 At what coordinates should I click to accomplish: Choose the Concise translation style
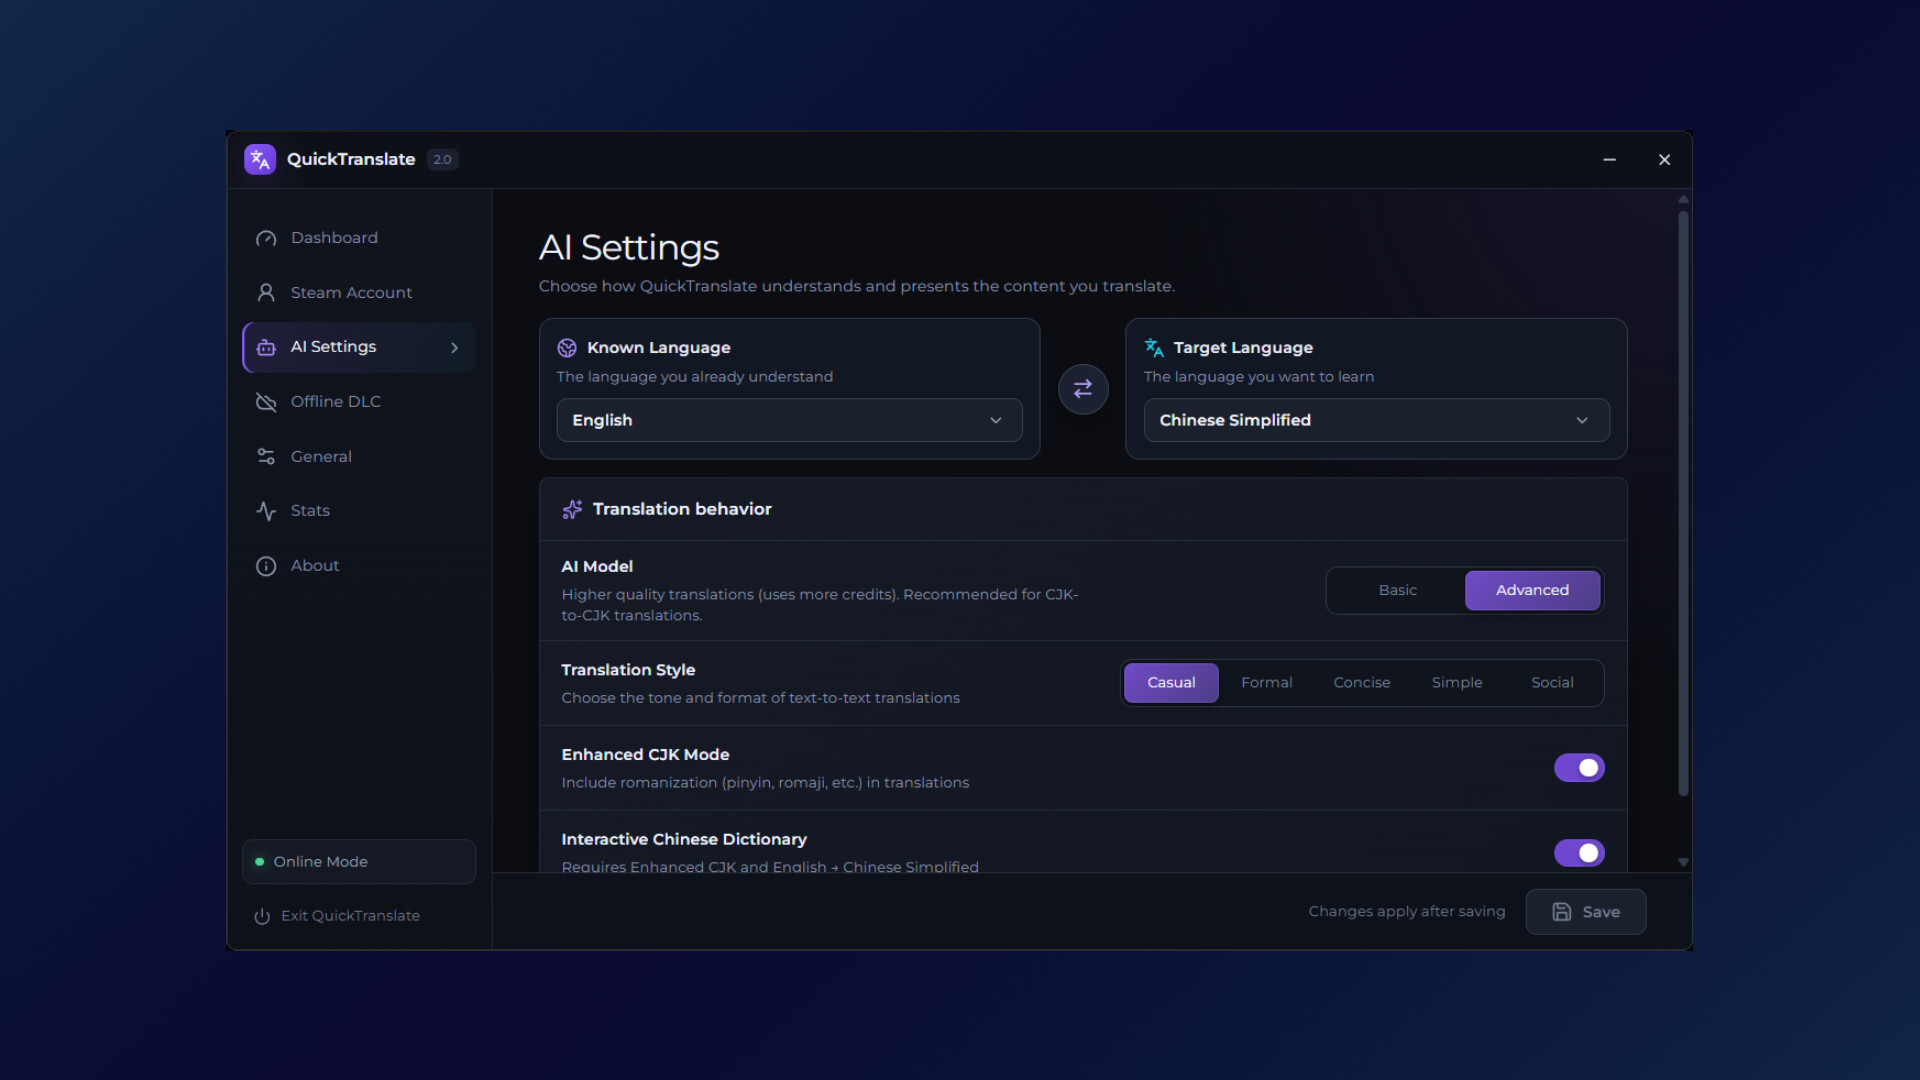pos(1361,683)
